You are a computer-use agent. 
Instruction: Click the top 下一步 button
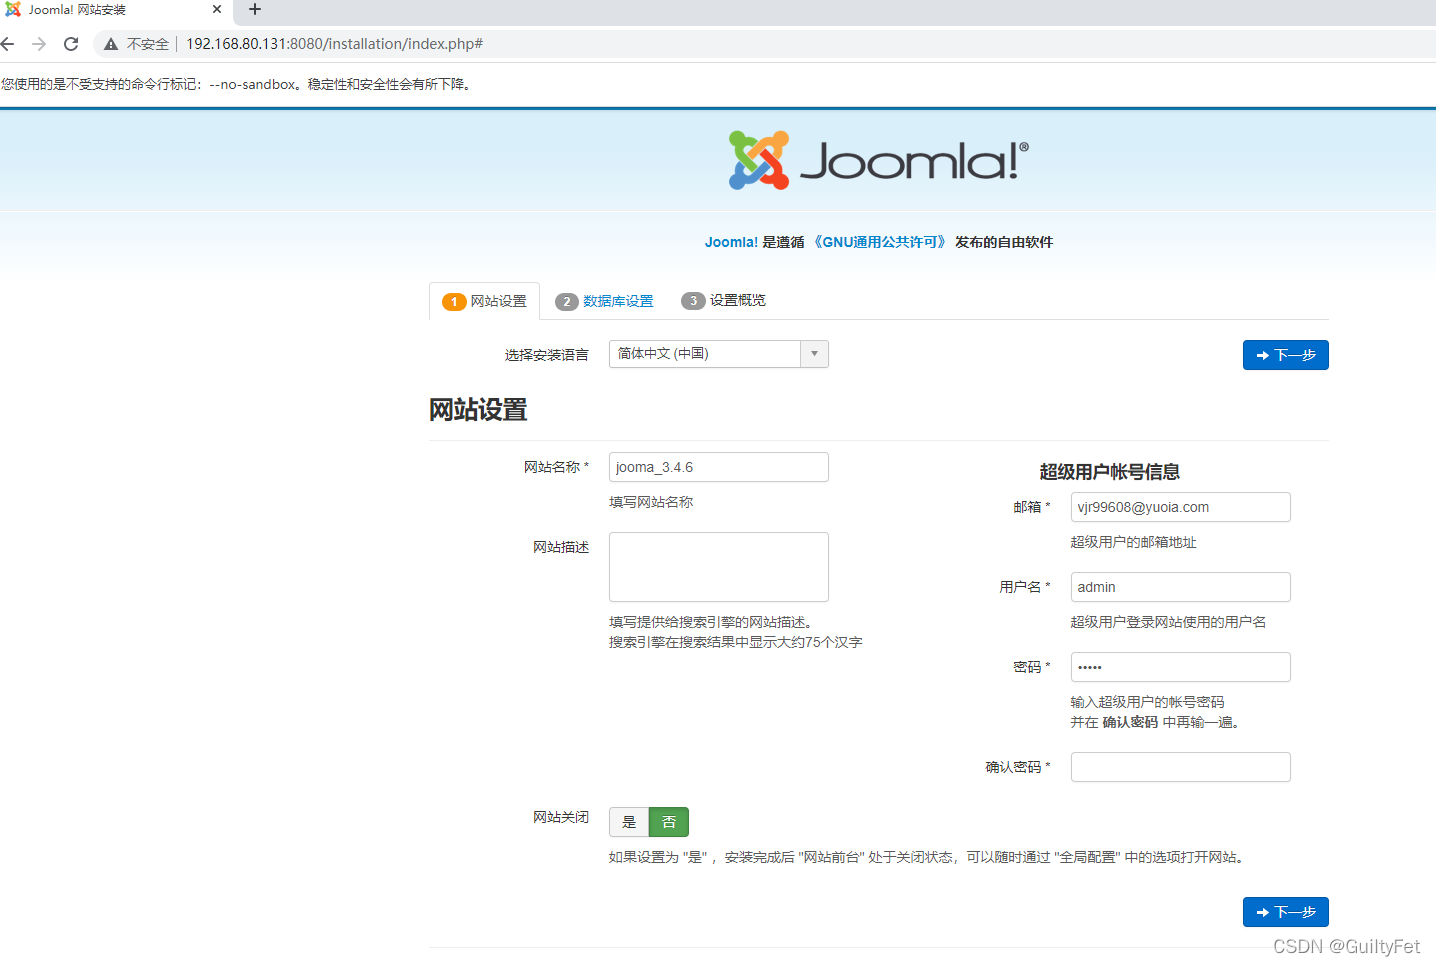(x=1285, y=355)
